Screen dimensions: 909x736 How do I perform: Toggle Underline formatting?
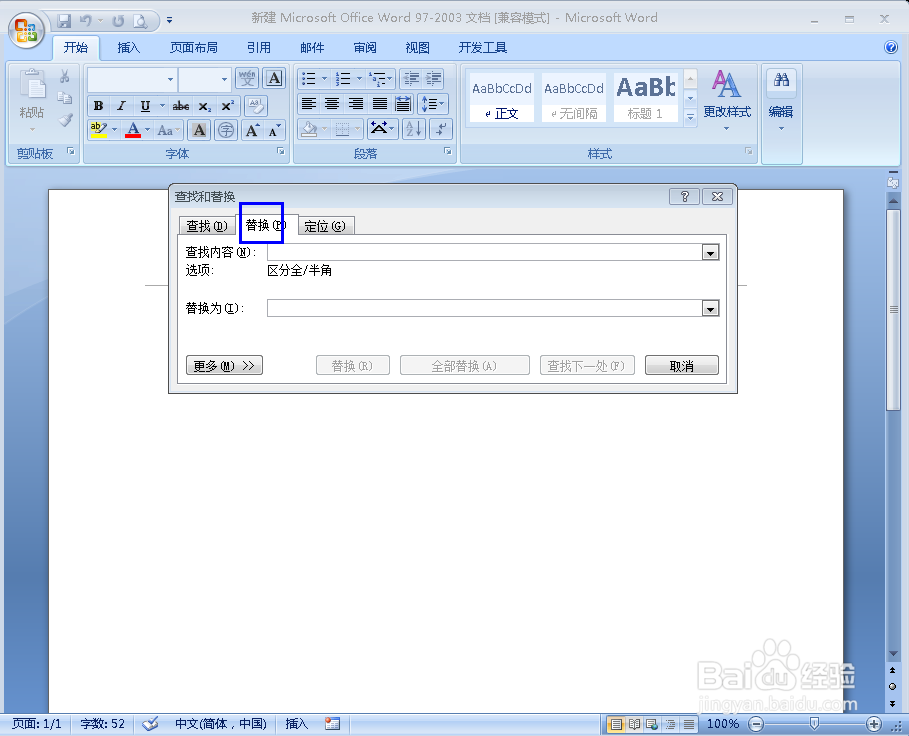145,105
